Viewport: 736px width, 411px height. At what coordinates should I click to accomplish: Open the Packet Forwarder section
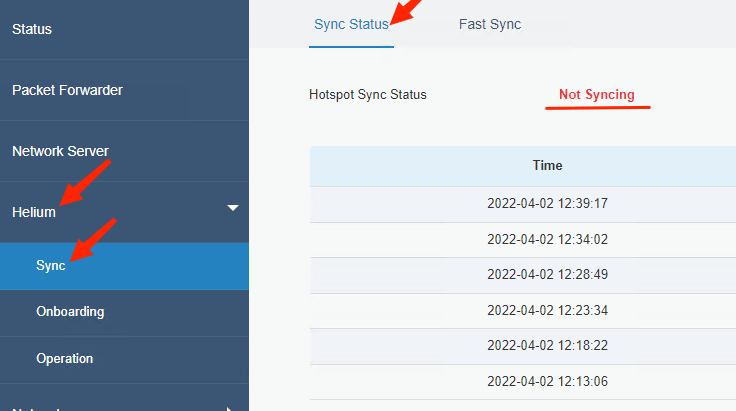[124, 90]
